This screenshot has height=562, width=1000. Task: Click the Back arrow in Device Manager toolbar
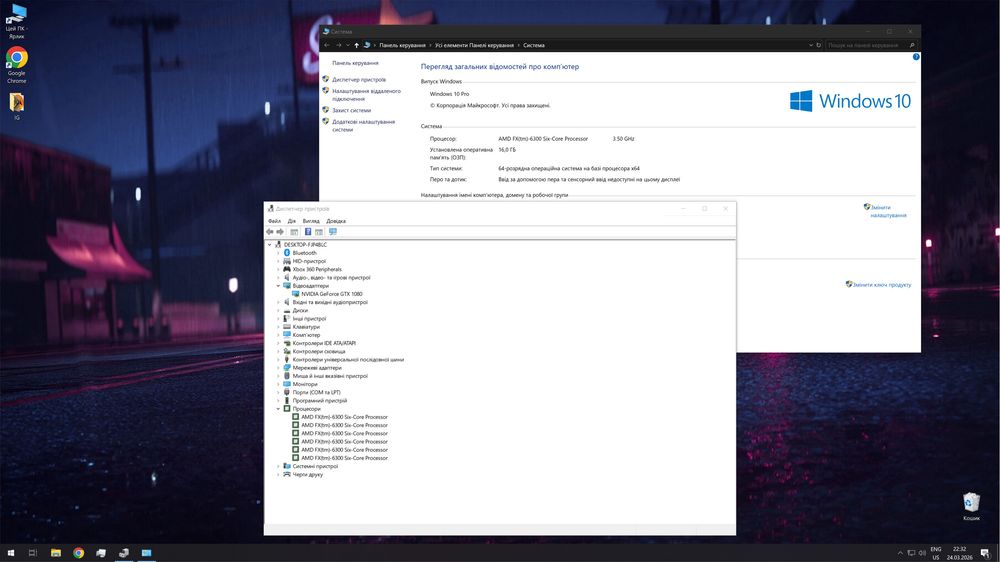pos(270,232)
